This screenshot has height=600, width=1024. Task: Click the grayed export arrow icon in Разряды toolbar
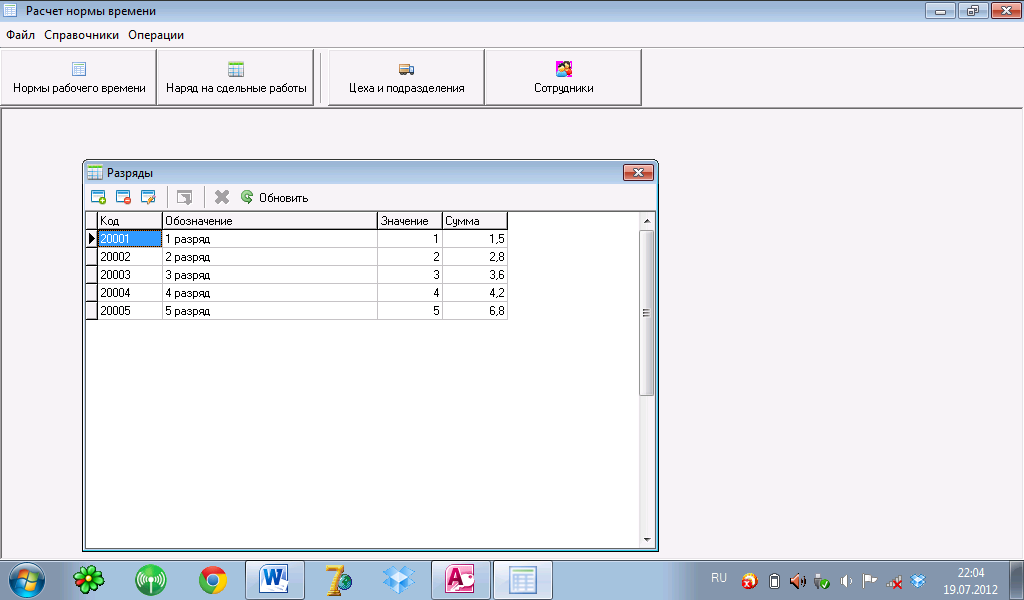pos(185,197)
